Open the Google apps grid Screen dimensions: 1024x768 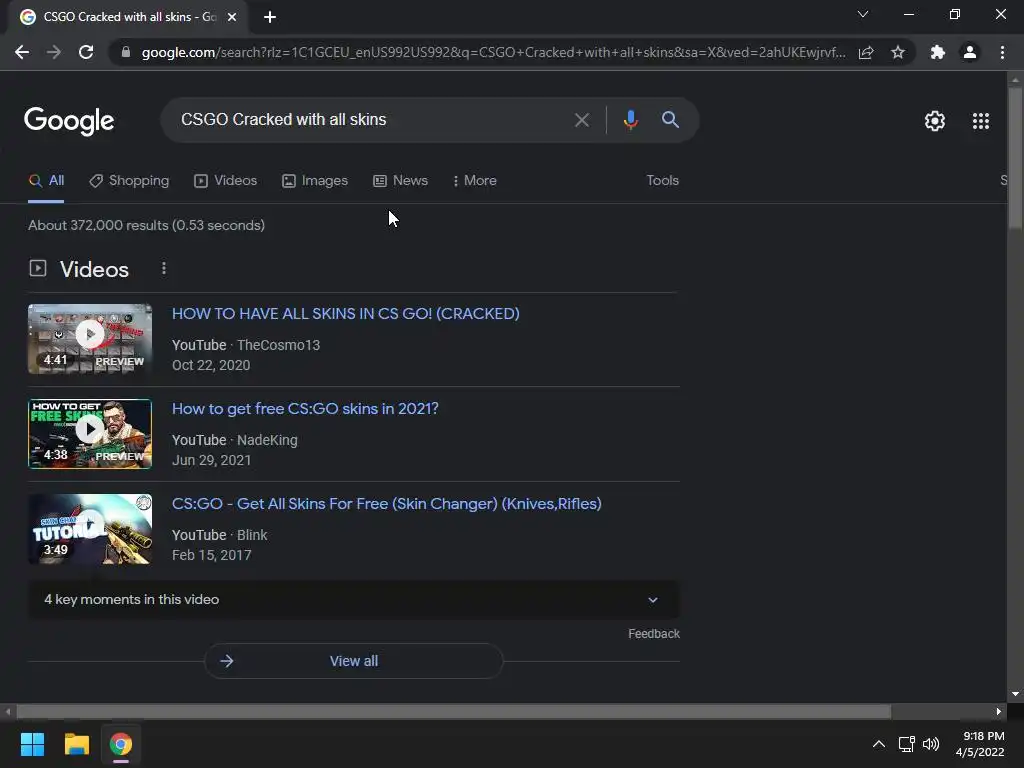[981, 121]
